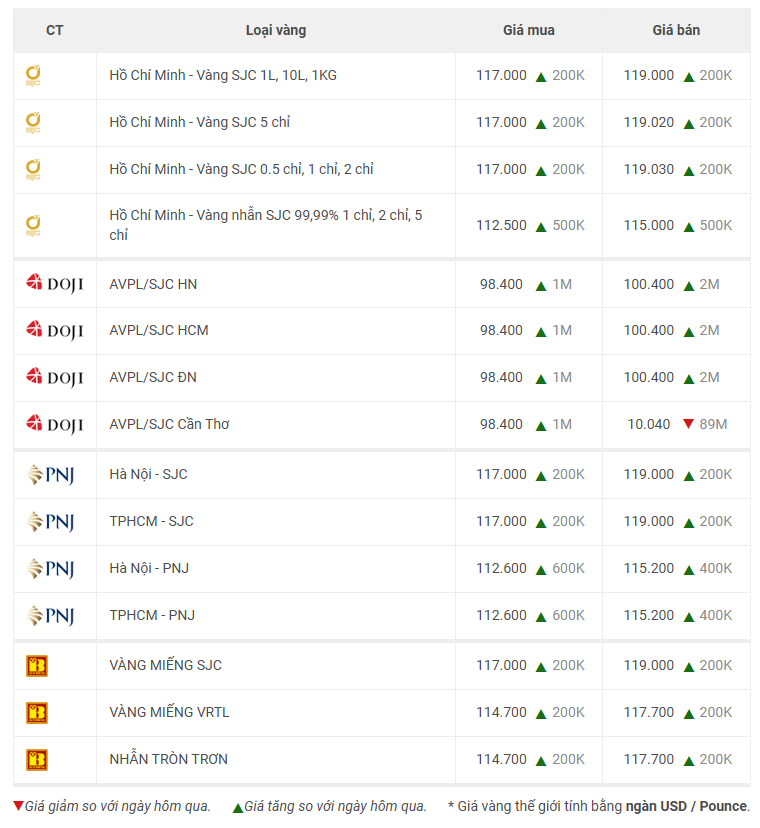Viewport: 760px width, 828px height.
Task: Click the Loại vàng column header
Action: click(x=276, y=31)
